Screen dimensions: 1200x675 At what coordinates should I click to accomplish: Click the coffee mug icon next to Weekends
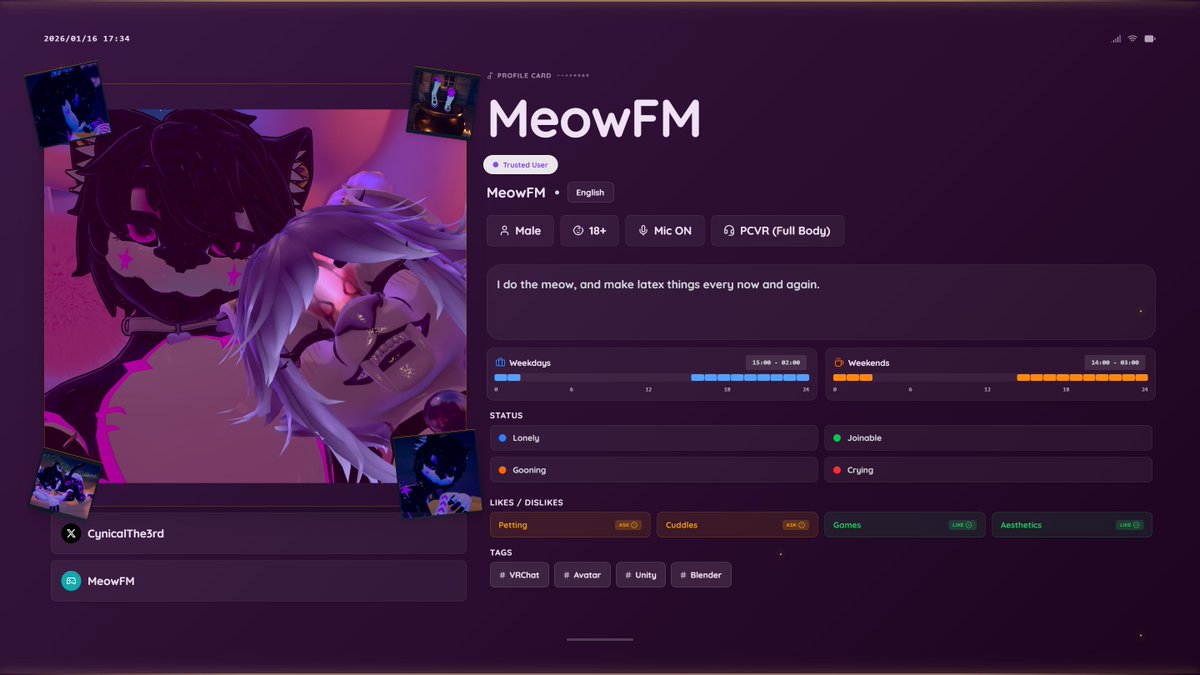point(838,362)
